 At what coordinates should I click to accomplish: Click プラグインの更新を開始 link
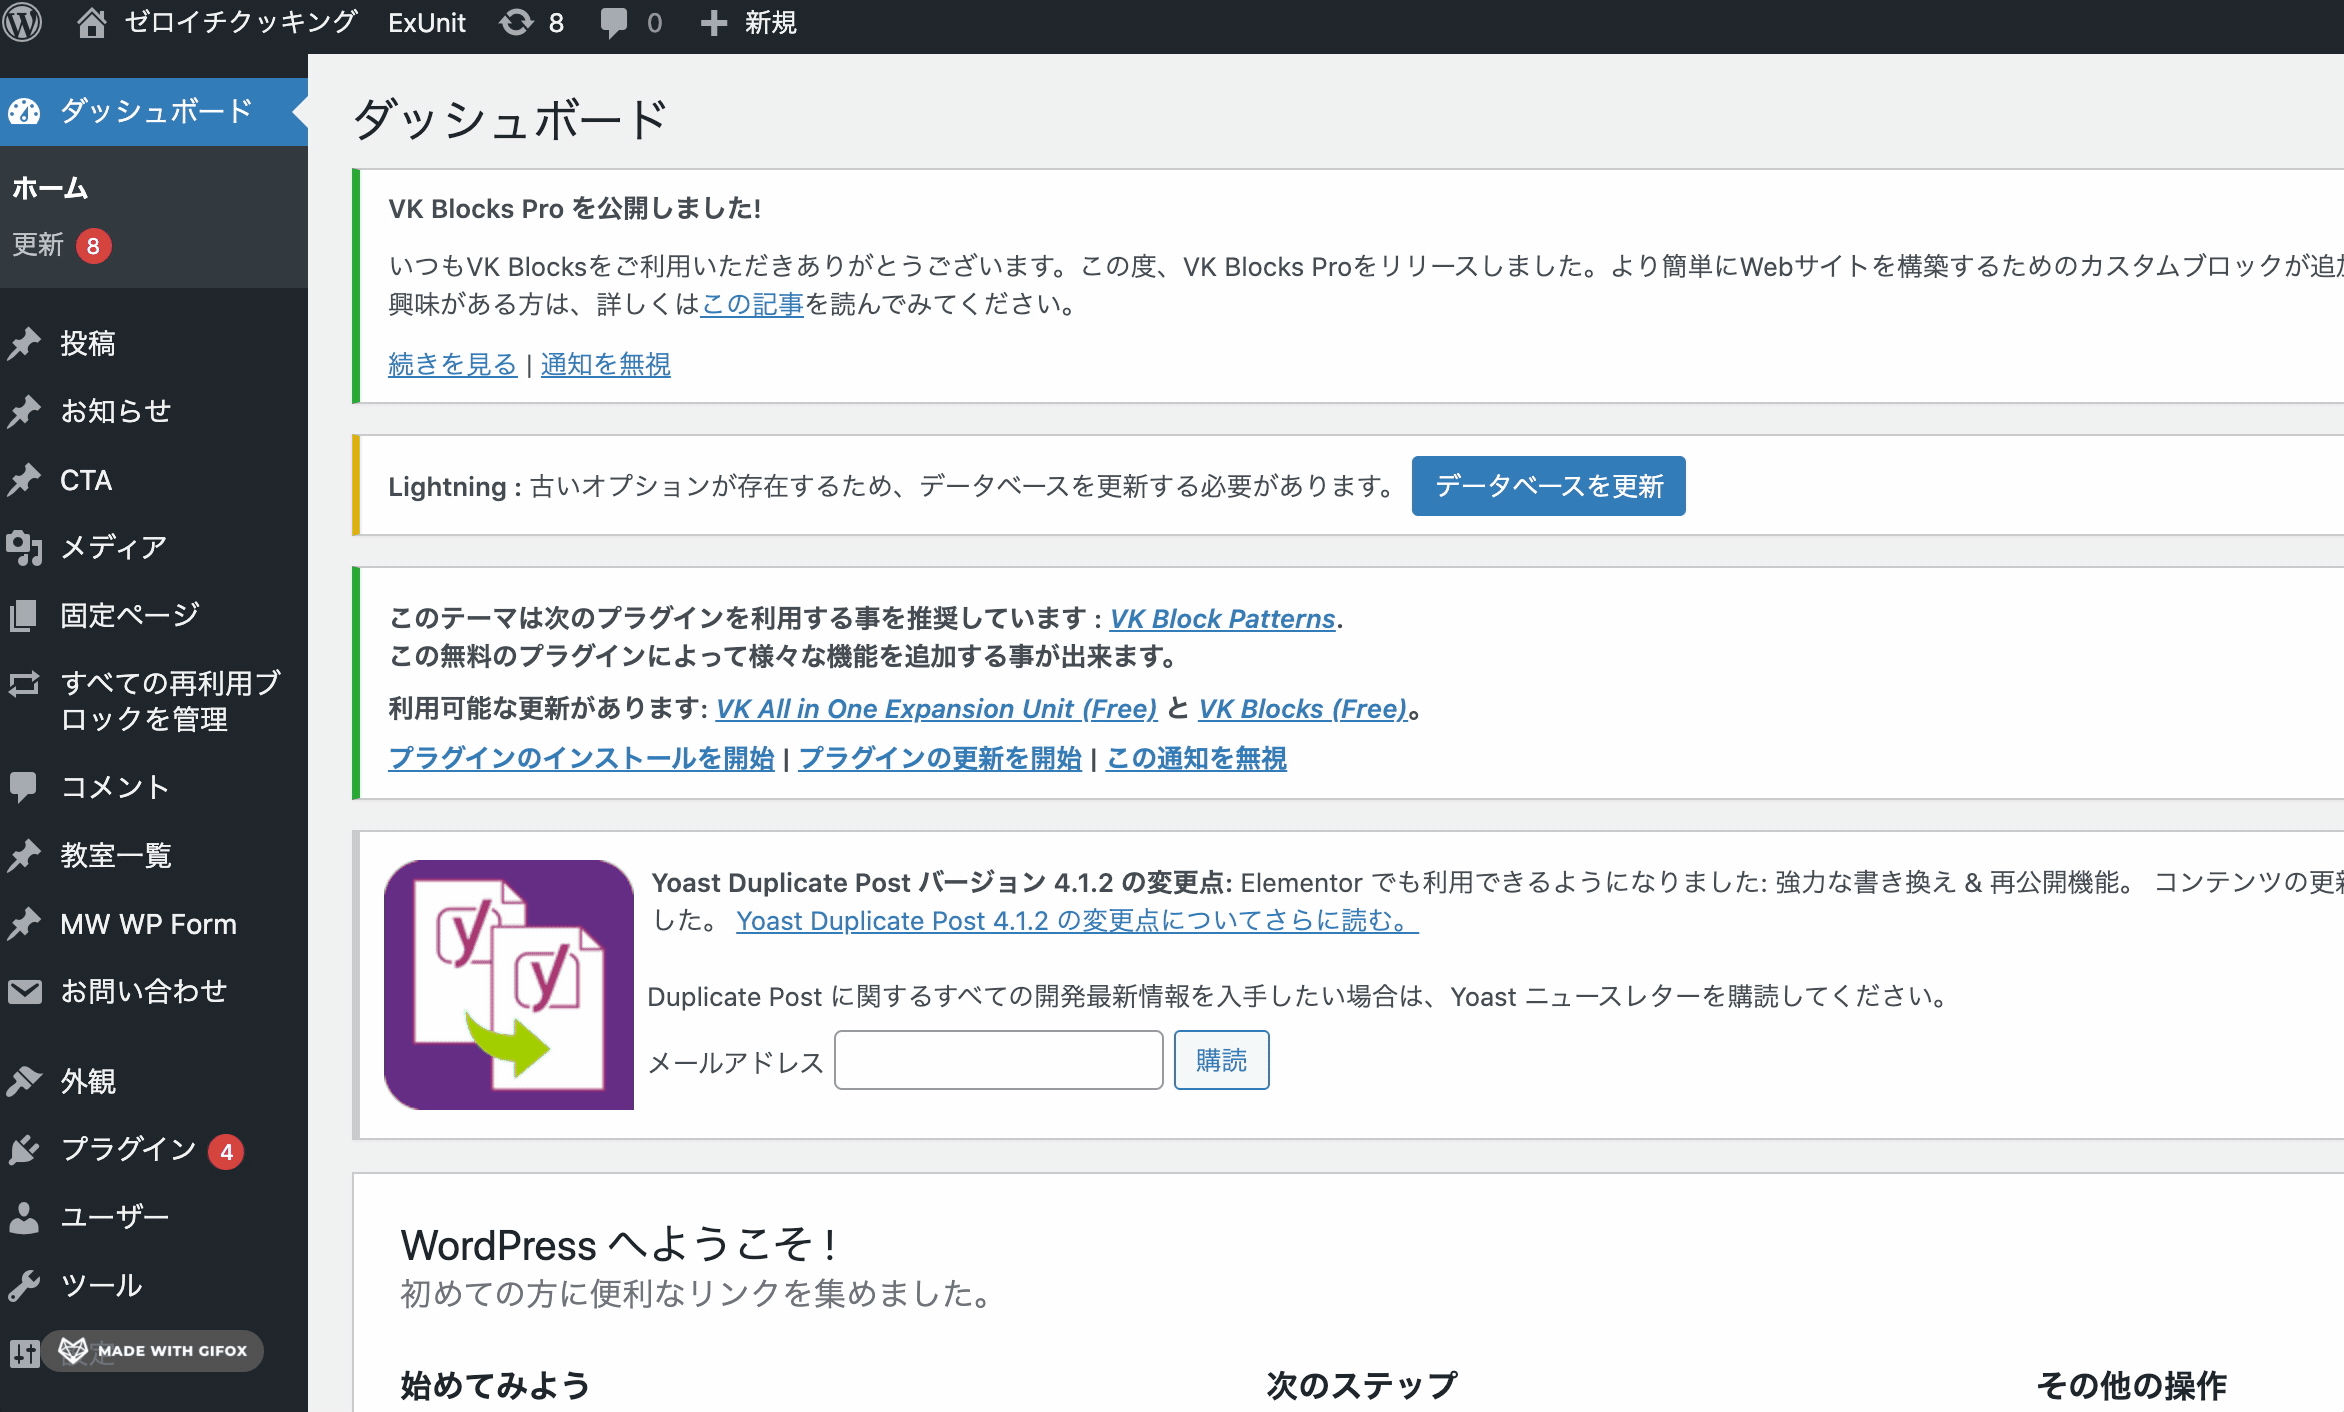pyautogui.click(x=940, y=758)
